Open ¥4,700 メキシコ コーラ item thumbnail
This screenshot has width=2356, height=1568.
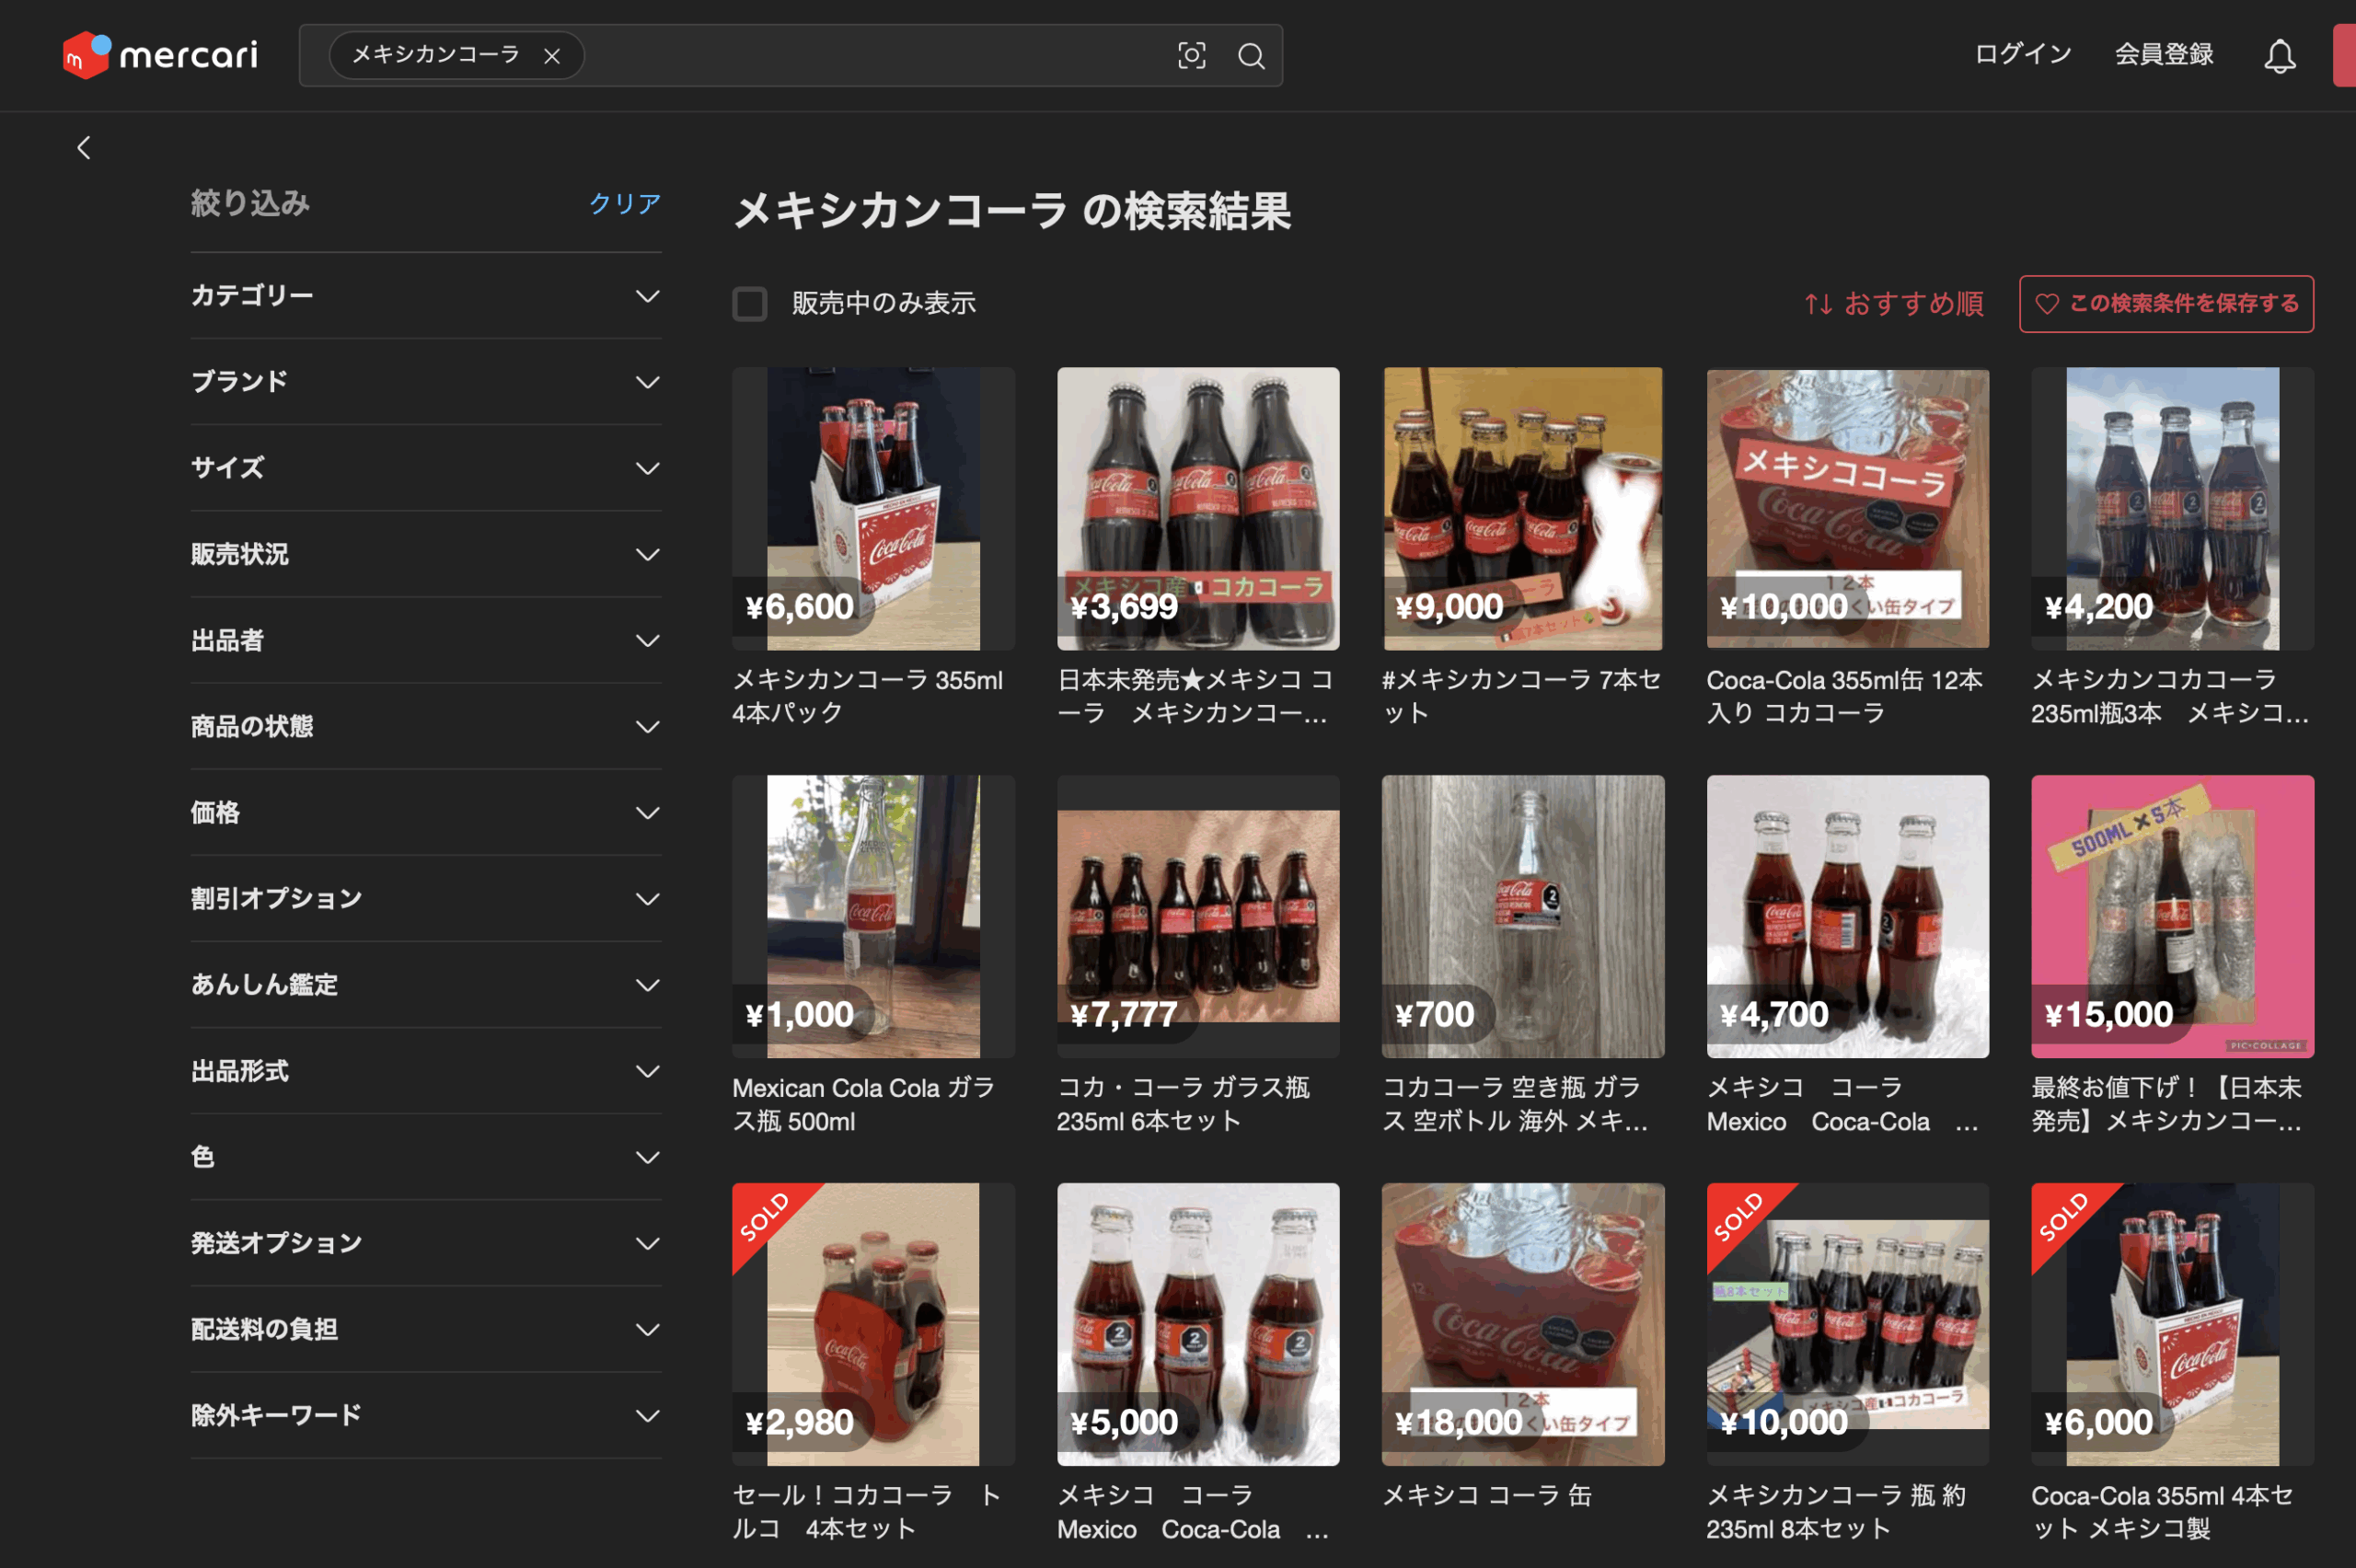point(1847,916)
